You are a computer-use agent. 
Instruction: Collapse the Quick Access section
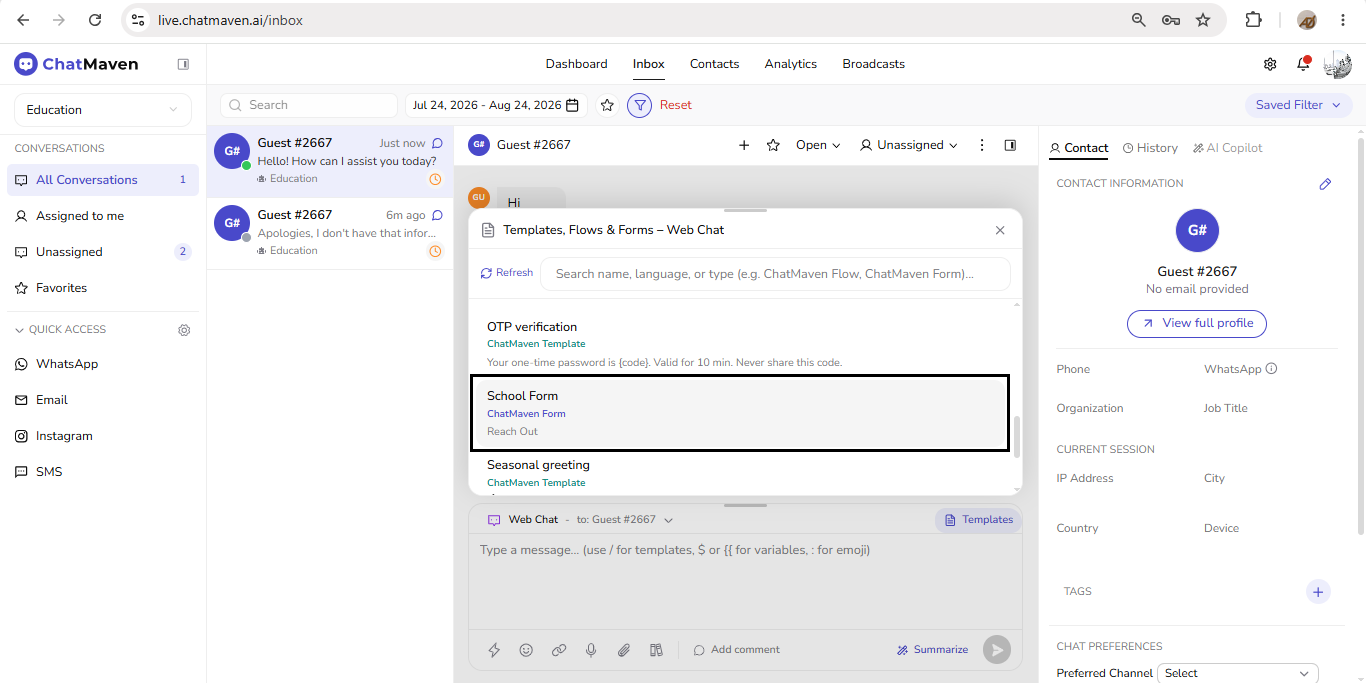coord(60,330)
